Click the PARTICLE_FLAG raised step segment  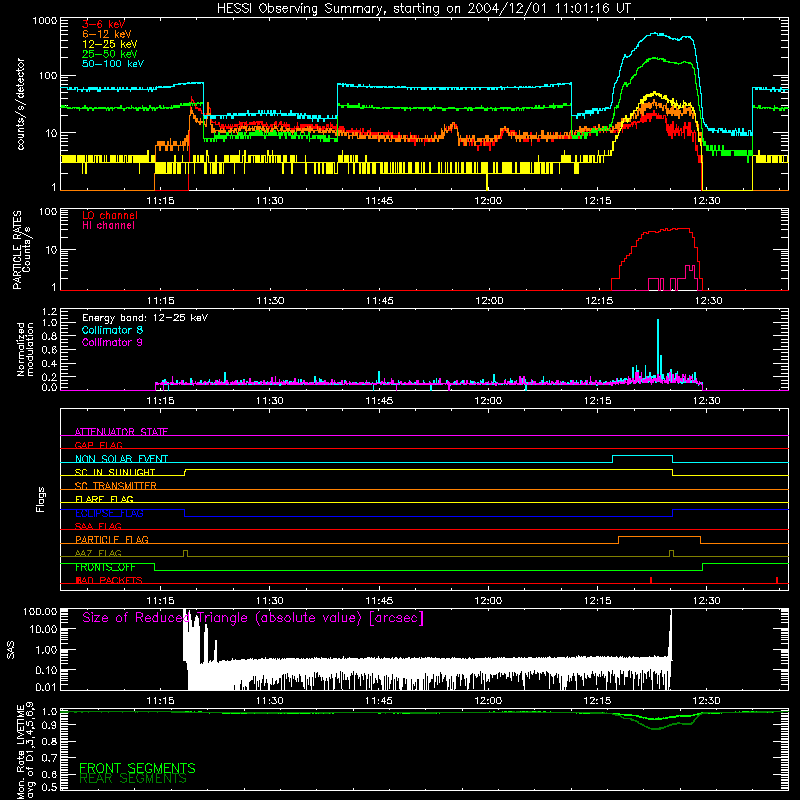pos(659,537)
